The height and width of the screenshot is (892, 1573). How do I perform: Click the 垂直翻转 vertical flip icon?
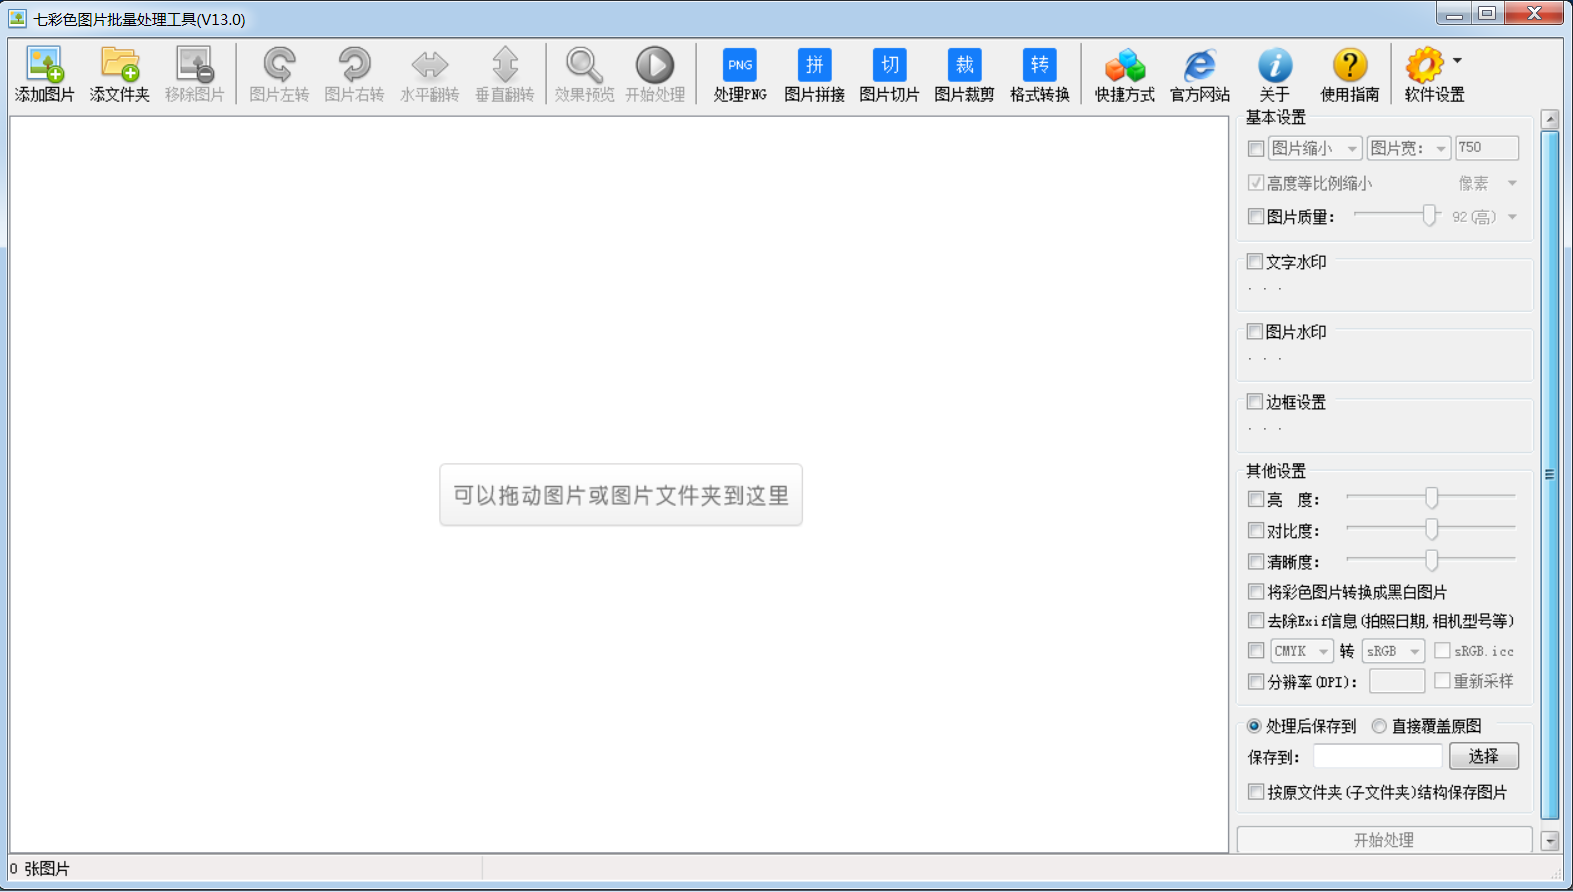[x=505, y=66]
